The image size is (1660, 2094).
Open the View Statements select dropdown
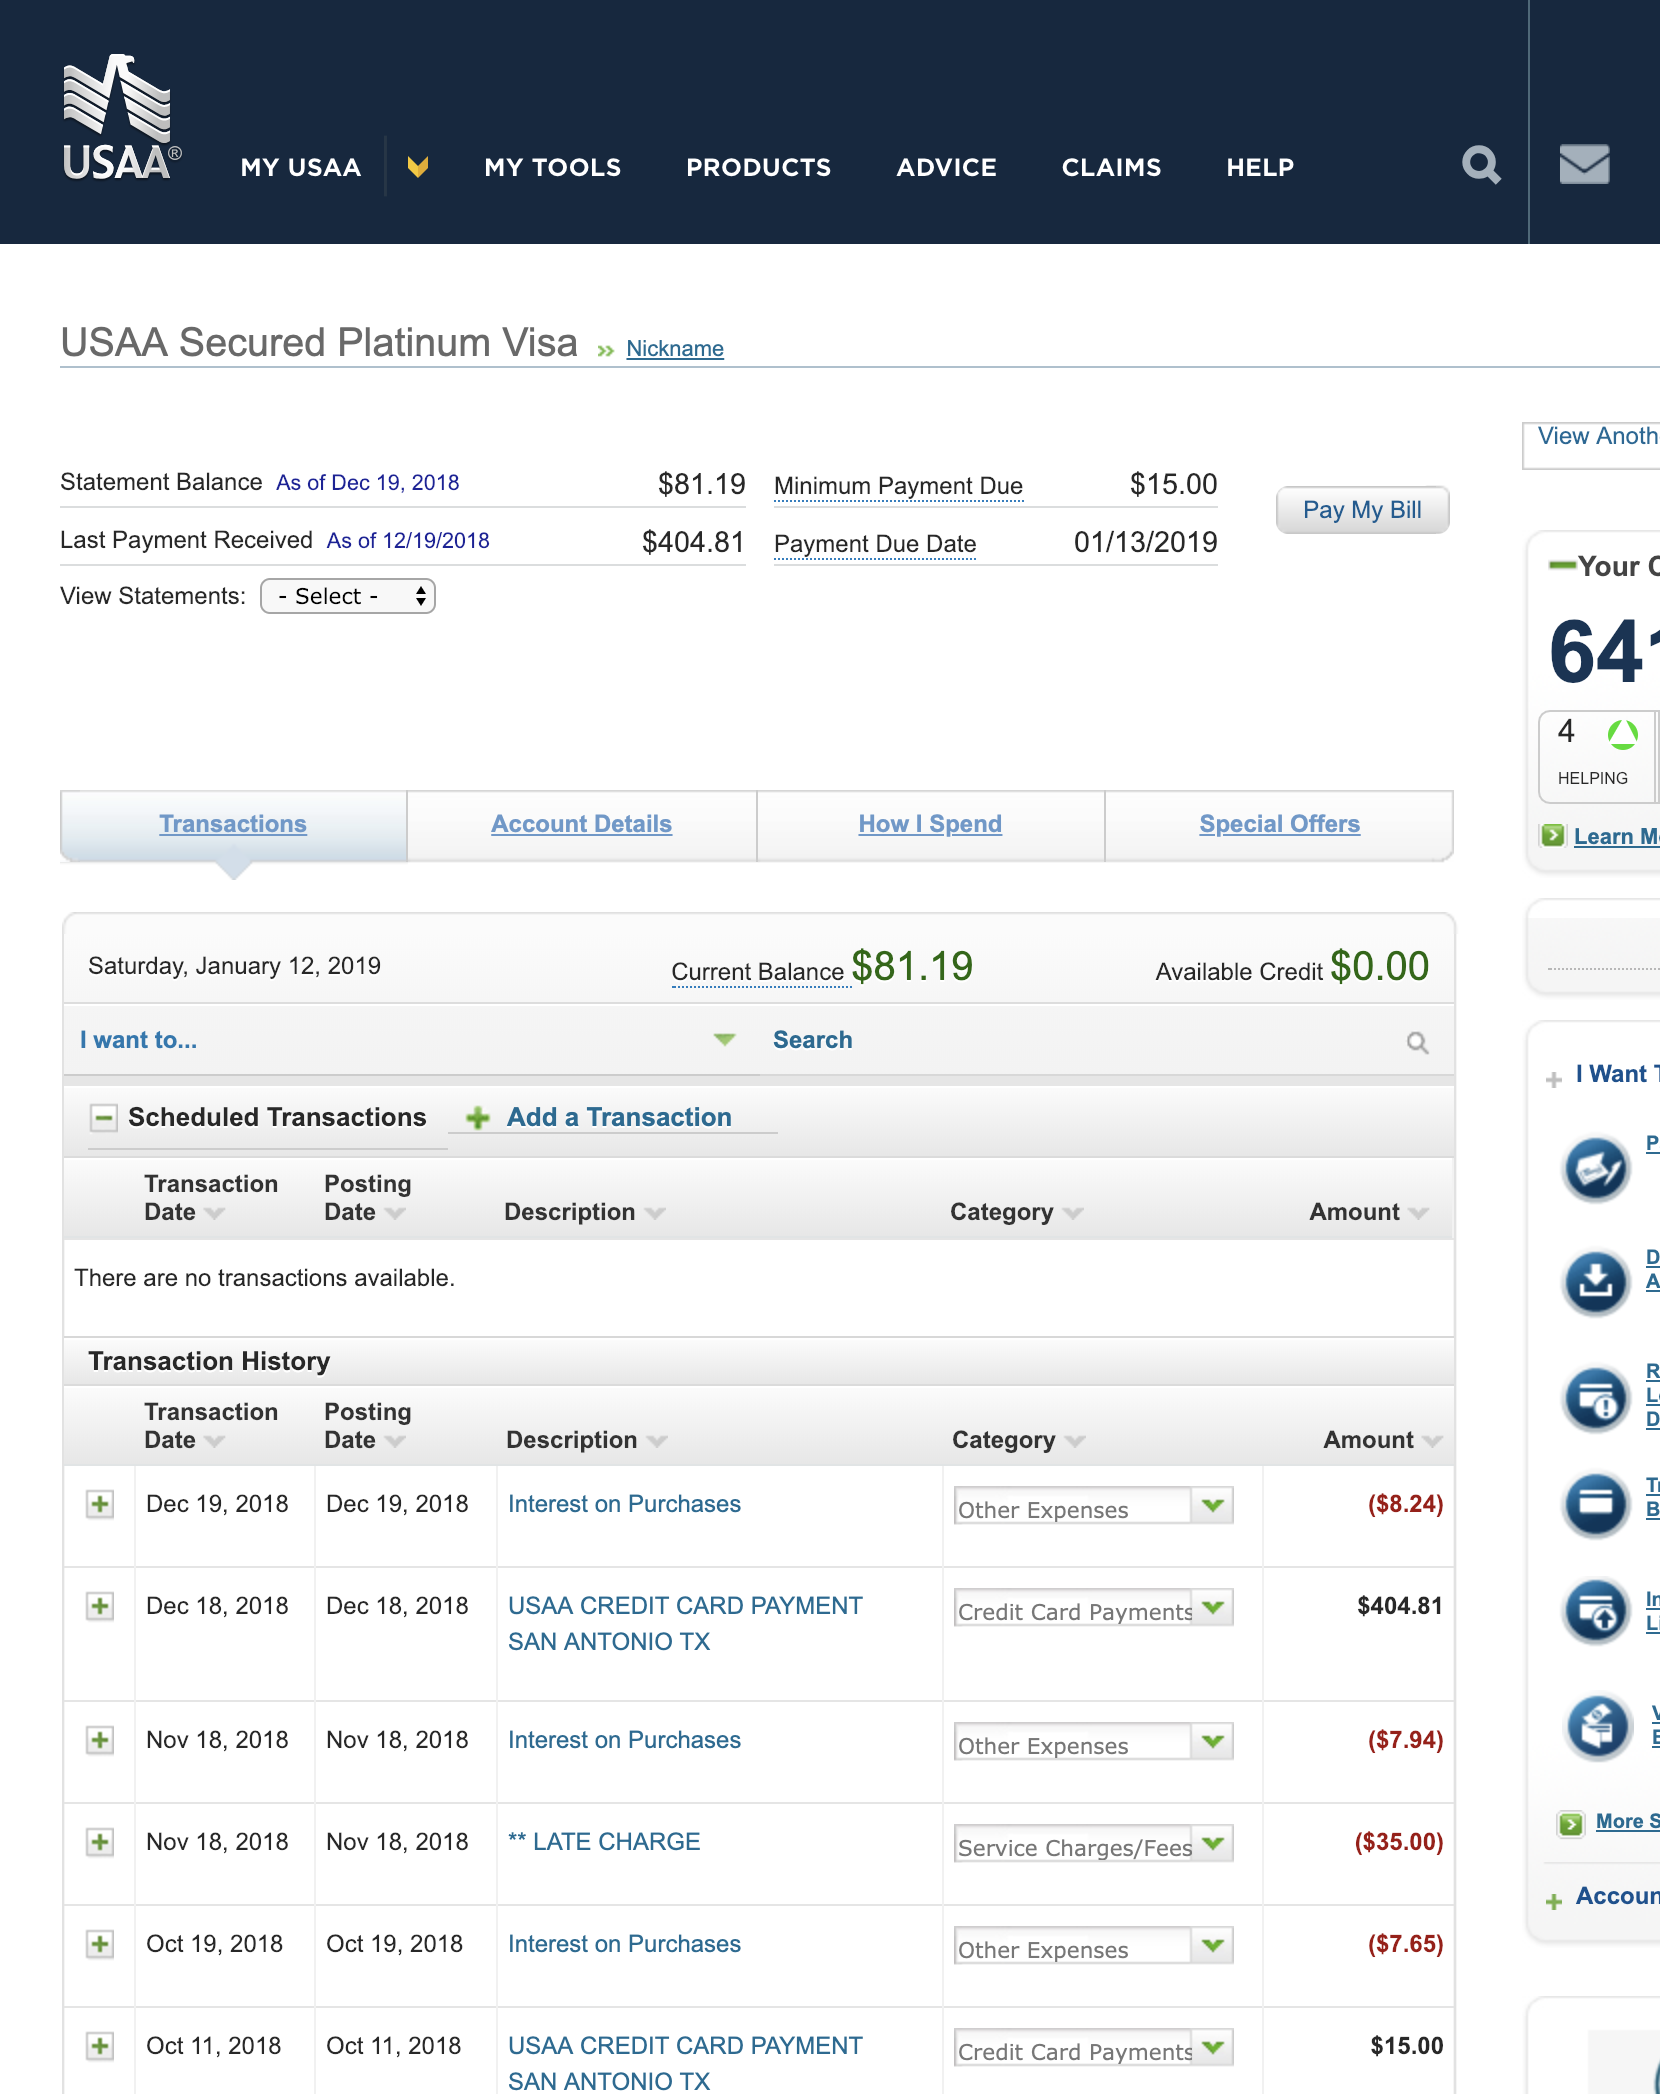pyautogui.click(x=348, y=597)
